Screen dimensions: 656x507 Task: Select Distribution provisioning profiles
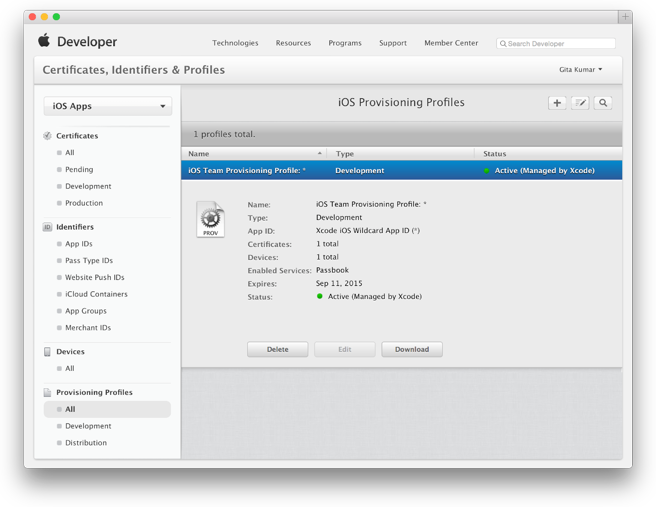coord(86,443)
